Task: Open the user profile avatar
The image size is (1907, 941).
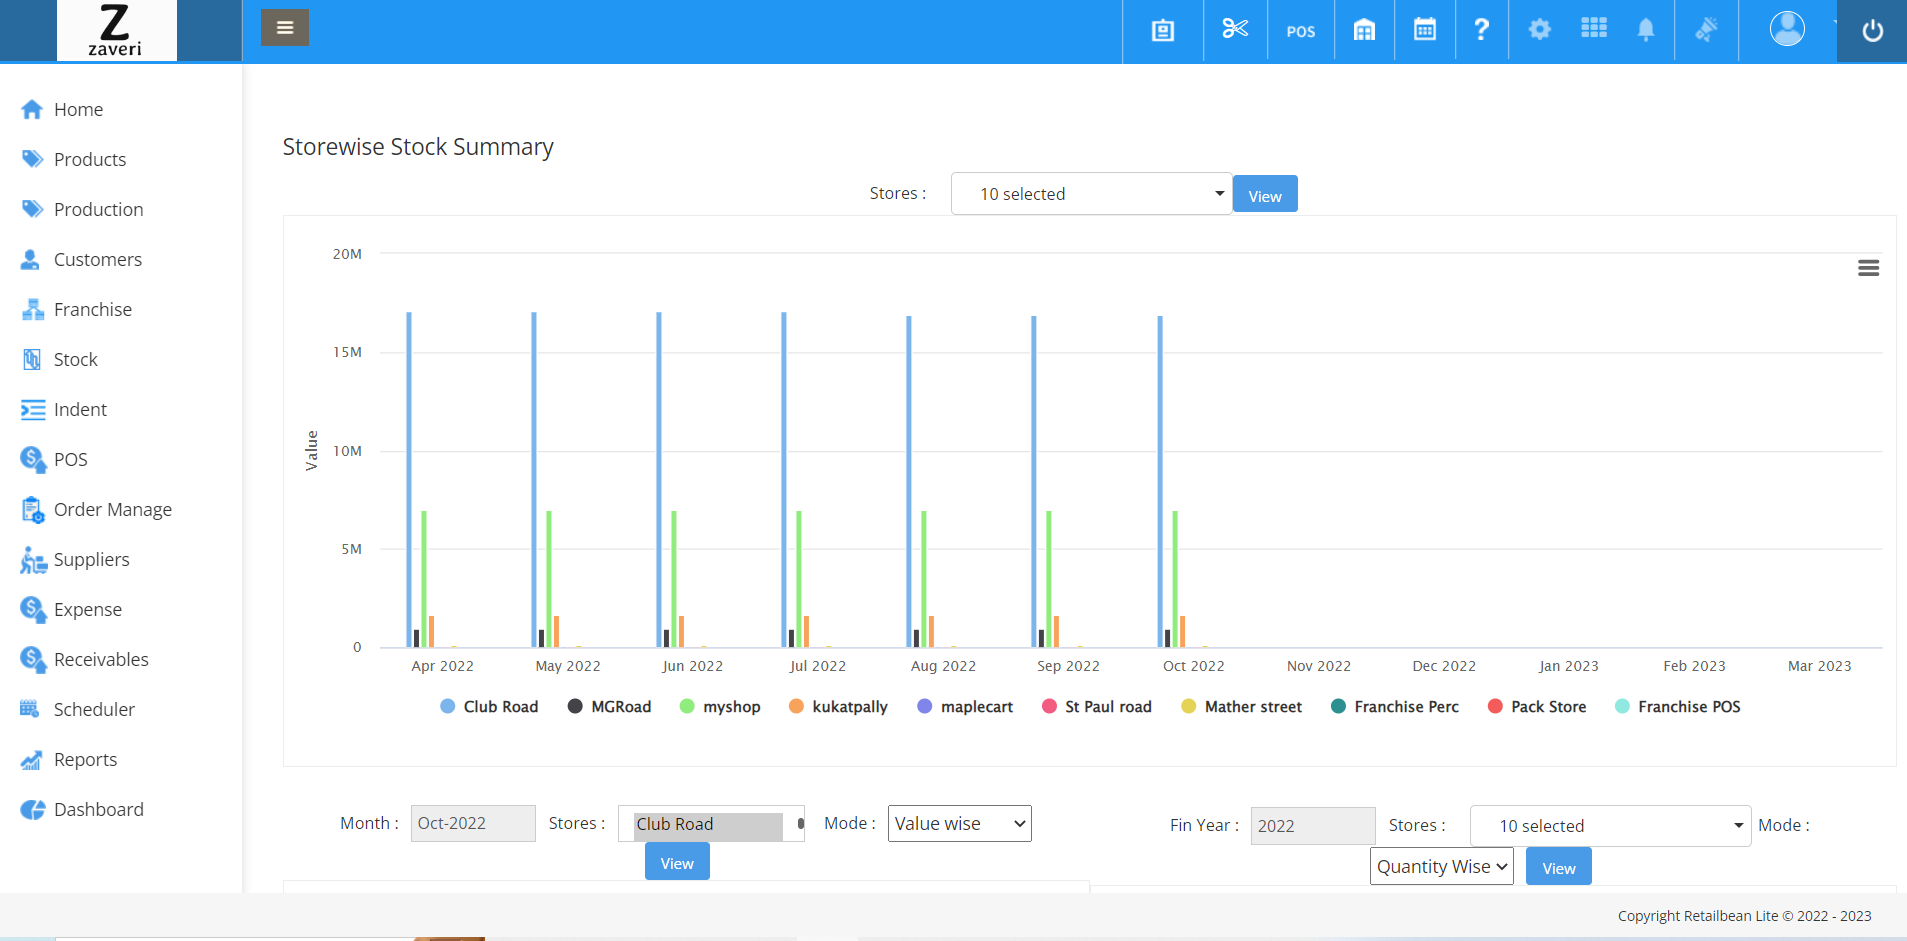Action: tap(1787, 29)
